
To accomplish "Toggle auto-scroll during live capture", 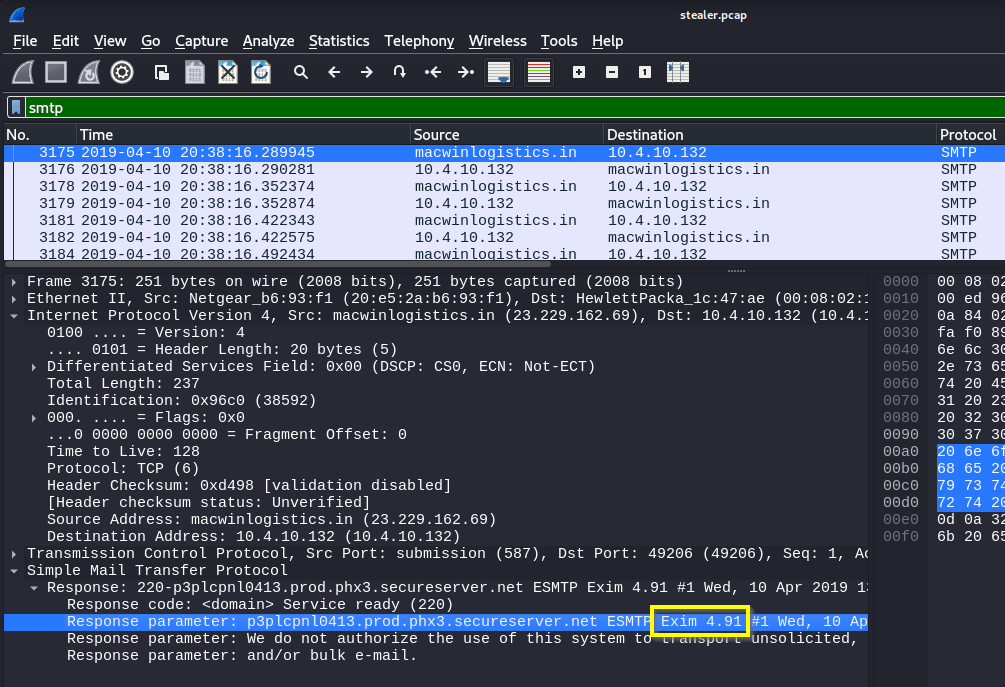I will click(498, 72).
